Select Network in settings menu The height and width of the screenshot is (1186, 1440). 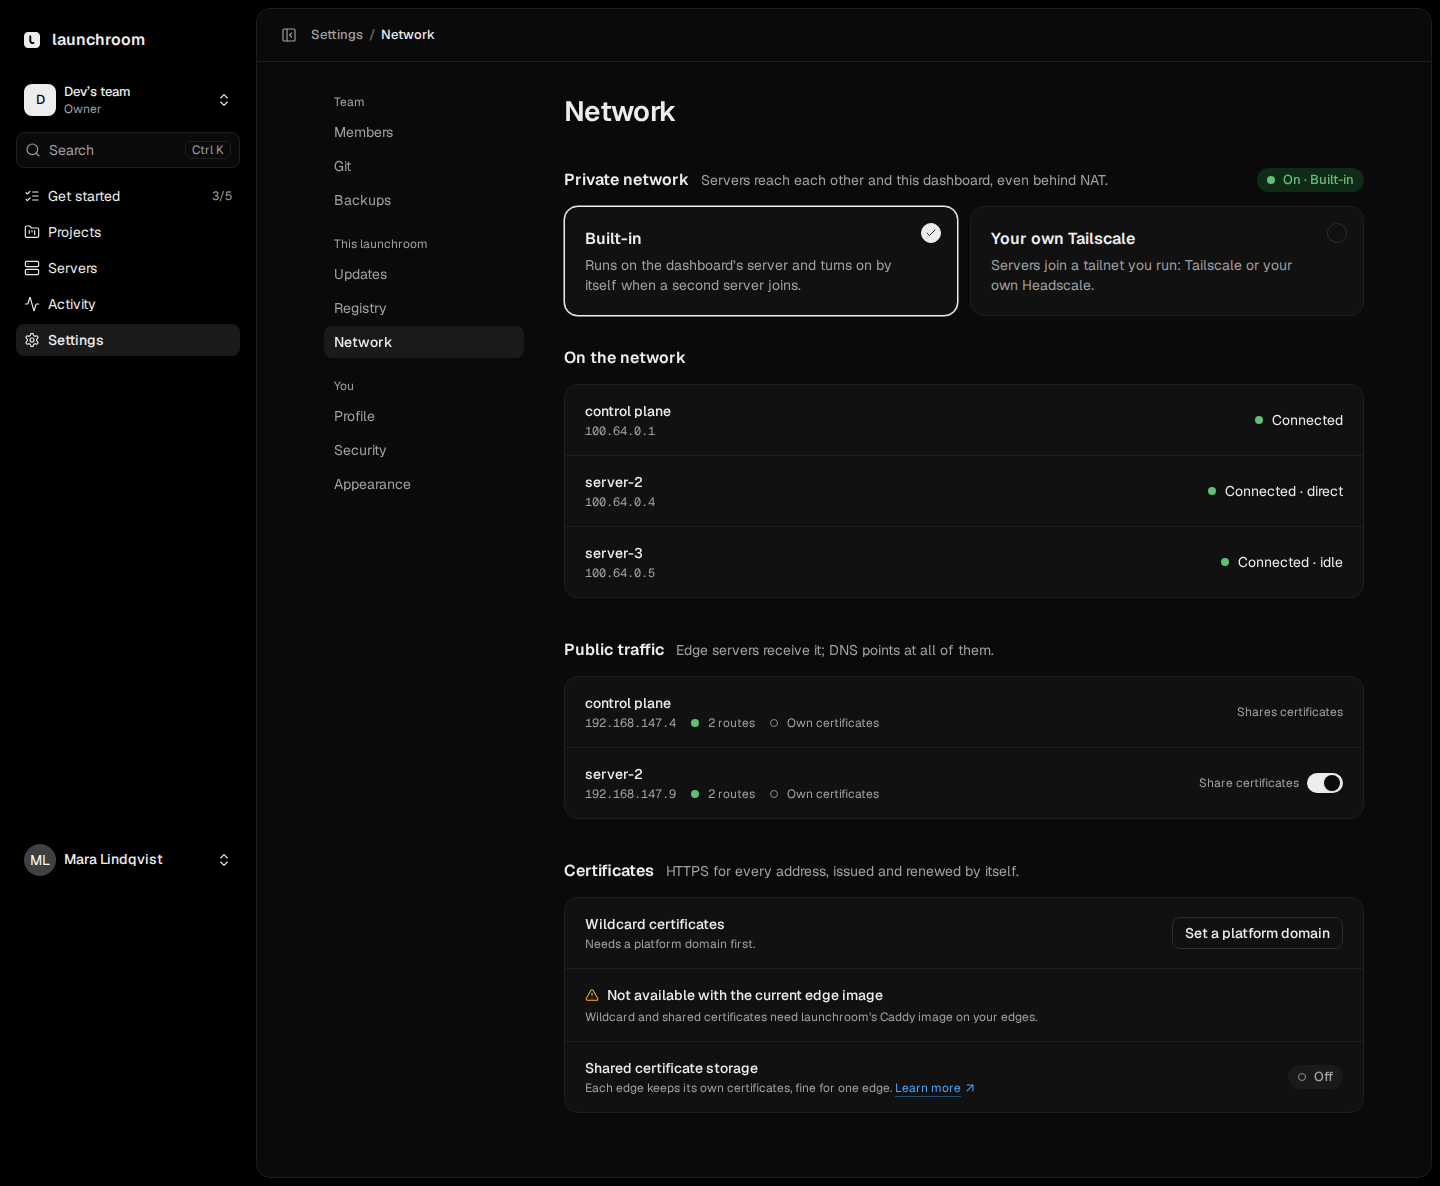424,342
